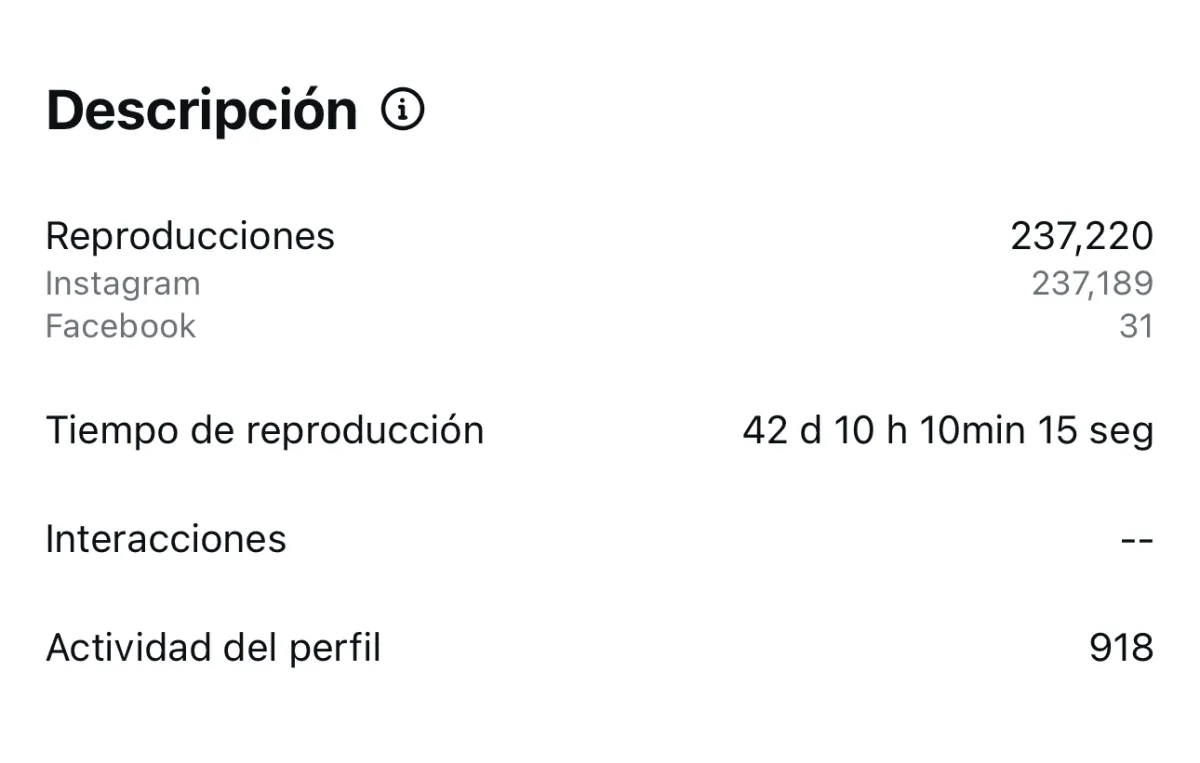This screenshot has height=763, width=1200.
Task: Click the 15 seg portion of watch time
Action: point(1096,431)
